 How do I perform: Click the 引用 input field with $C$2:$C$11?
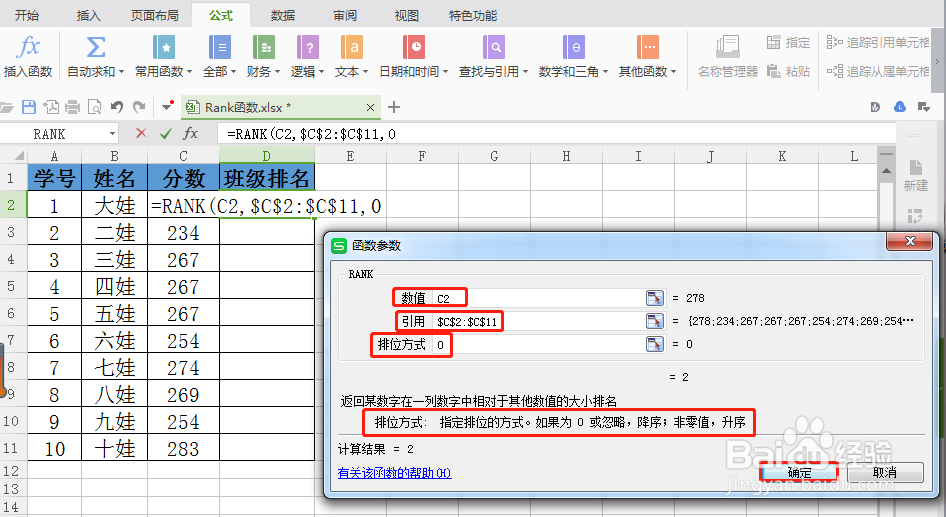[538, 321]
